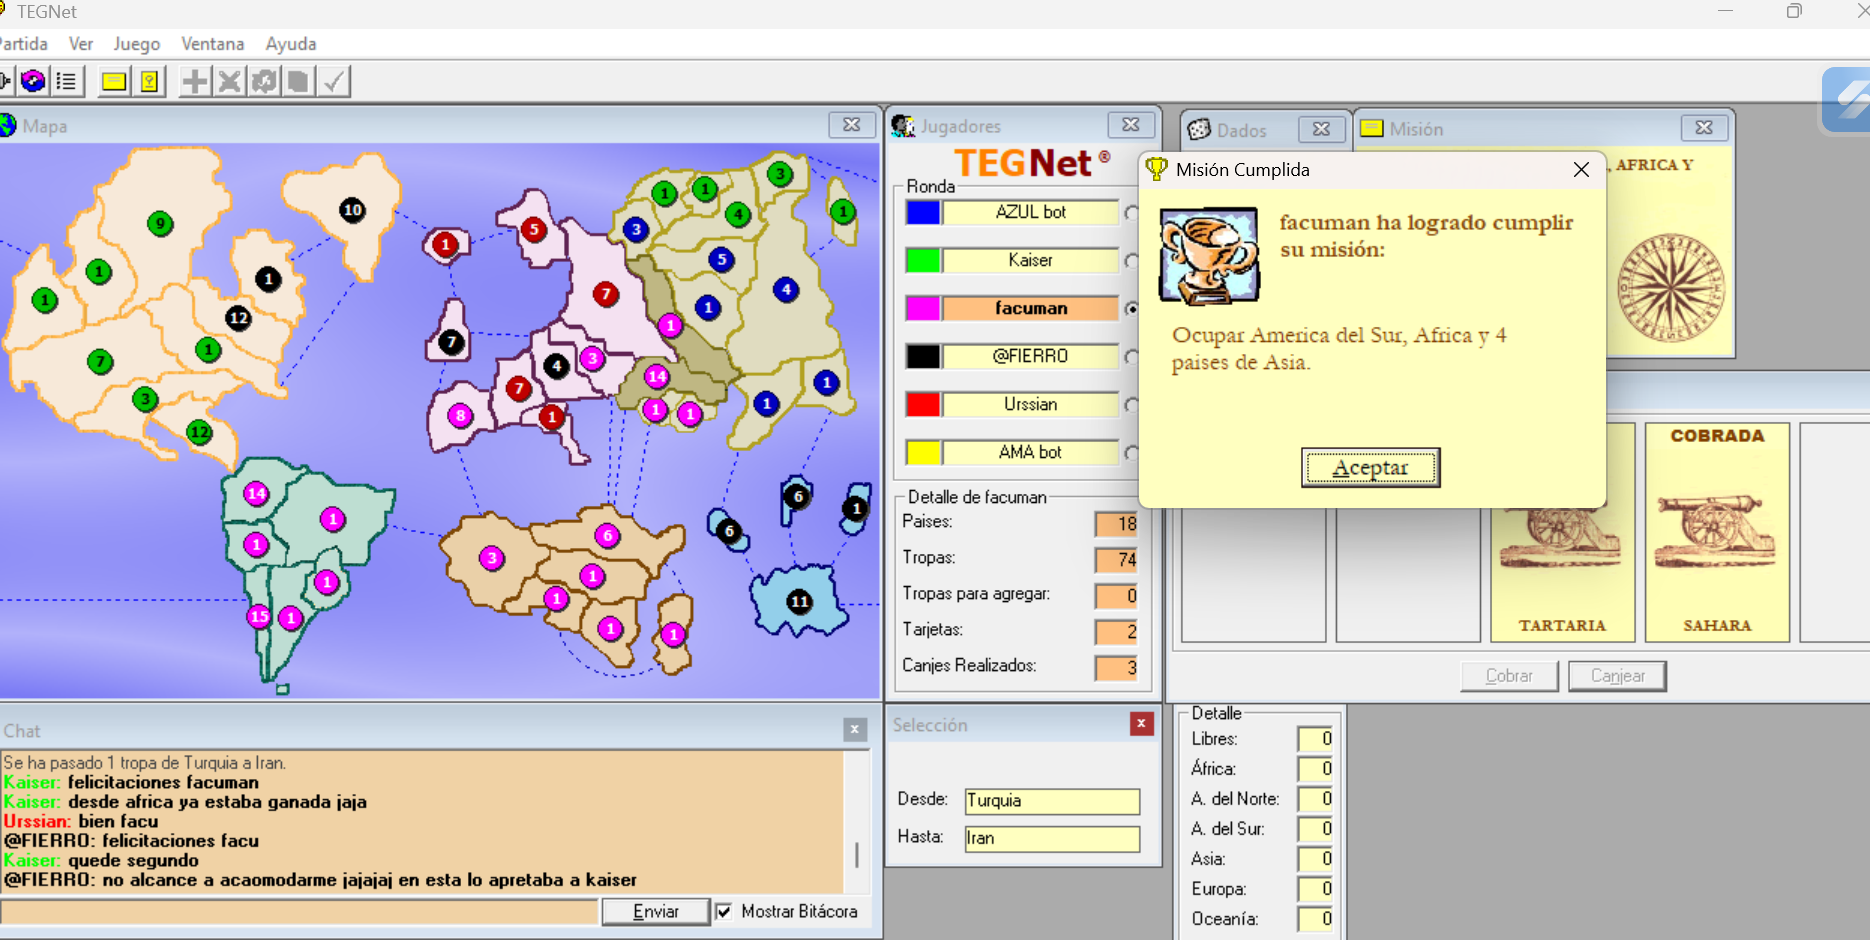Open the Ventana menu

212,44
